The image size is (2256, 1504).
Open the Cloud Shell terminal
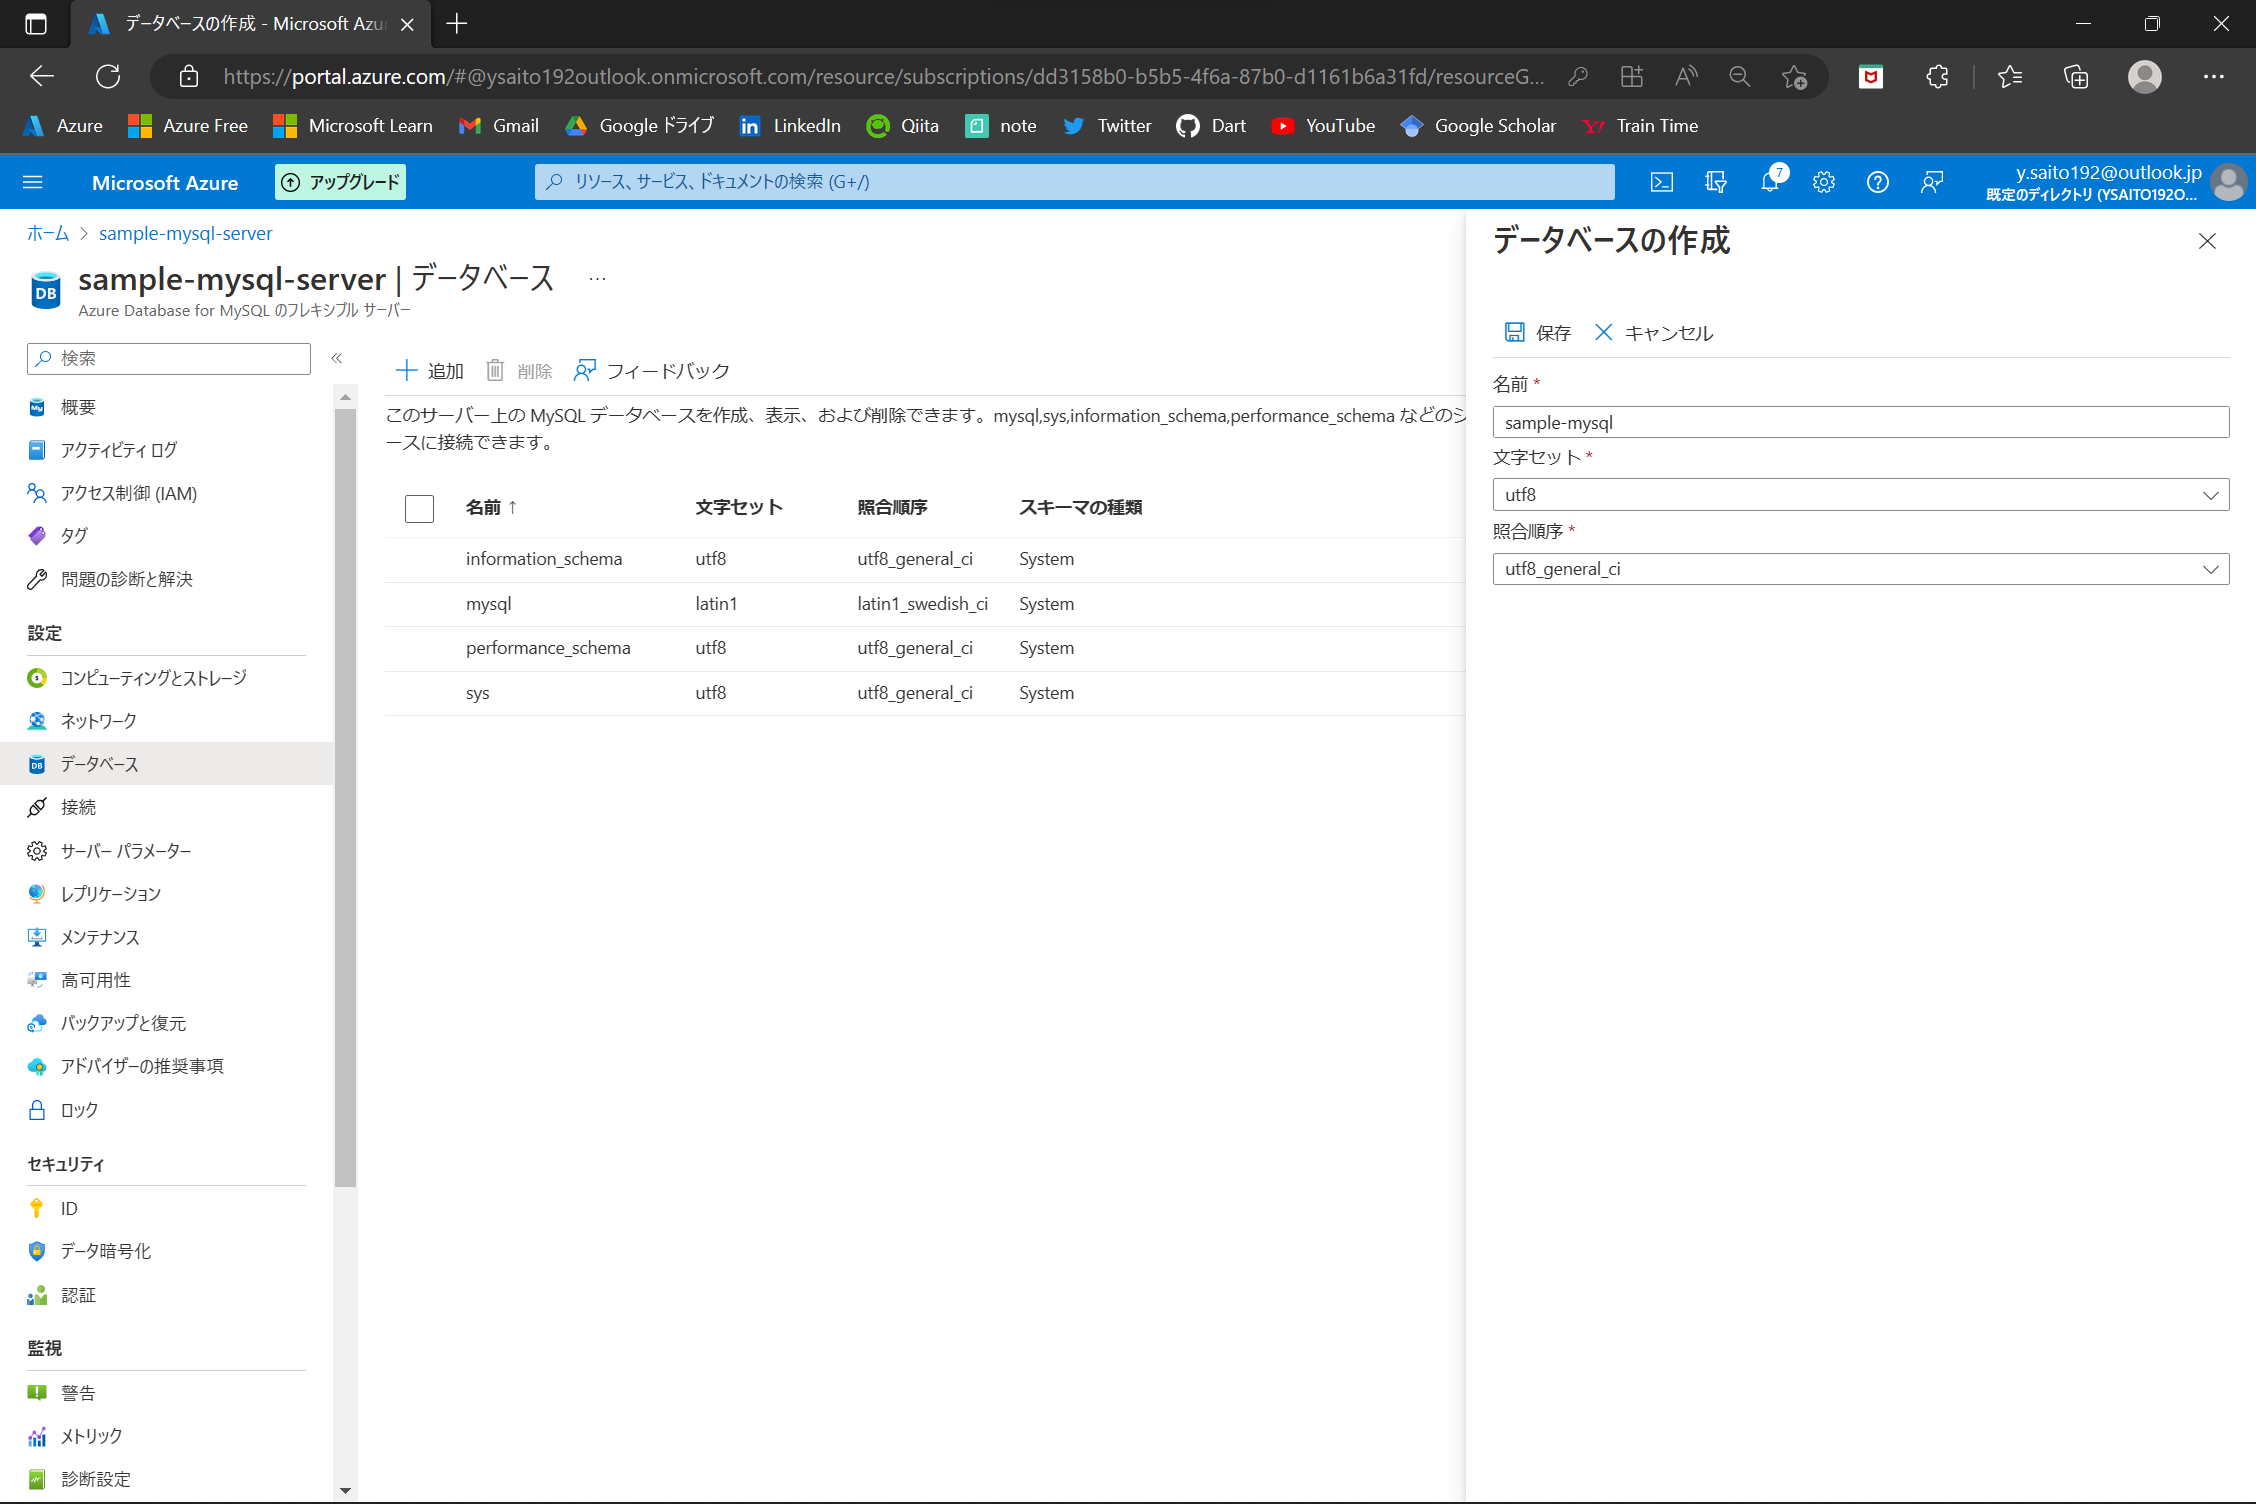1662,182
